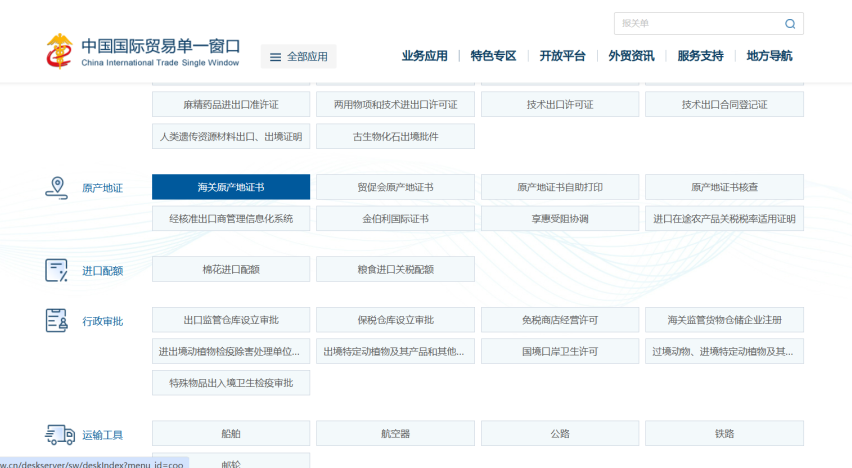
Task: Select the 邮轮 transport option
Action: point(231,461)
